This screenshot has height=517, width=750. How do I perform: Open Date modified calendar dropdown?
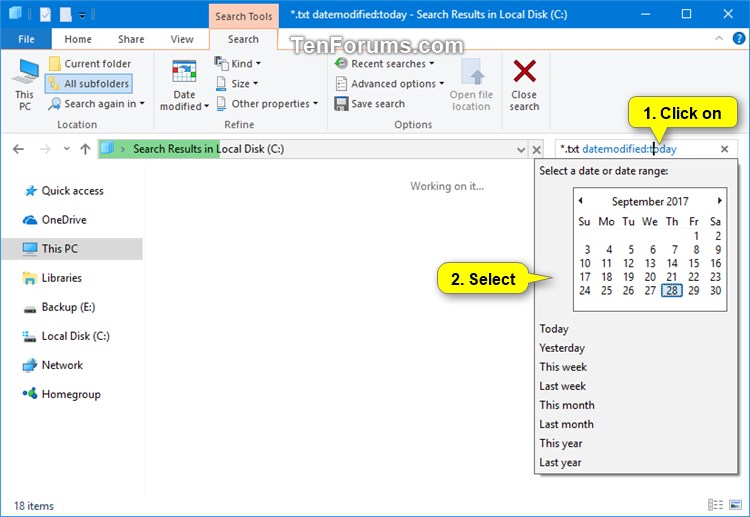[x=184, y=85]
